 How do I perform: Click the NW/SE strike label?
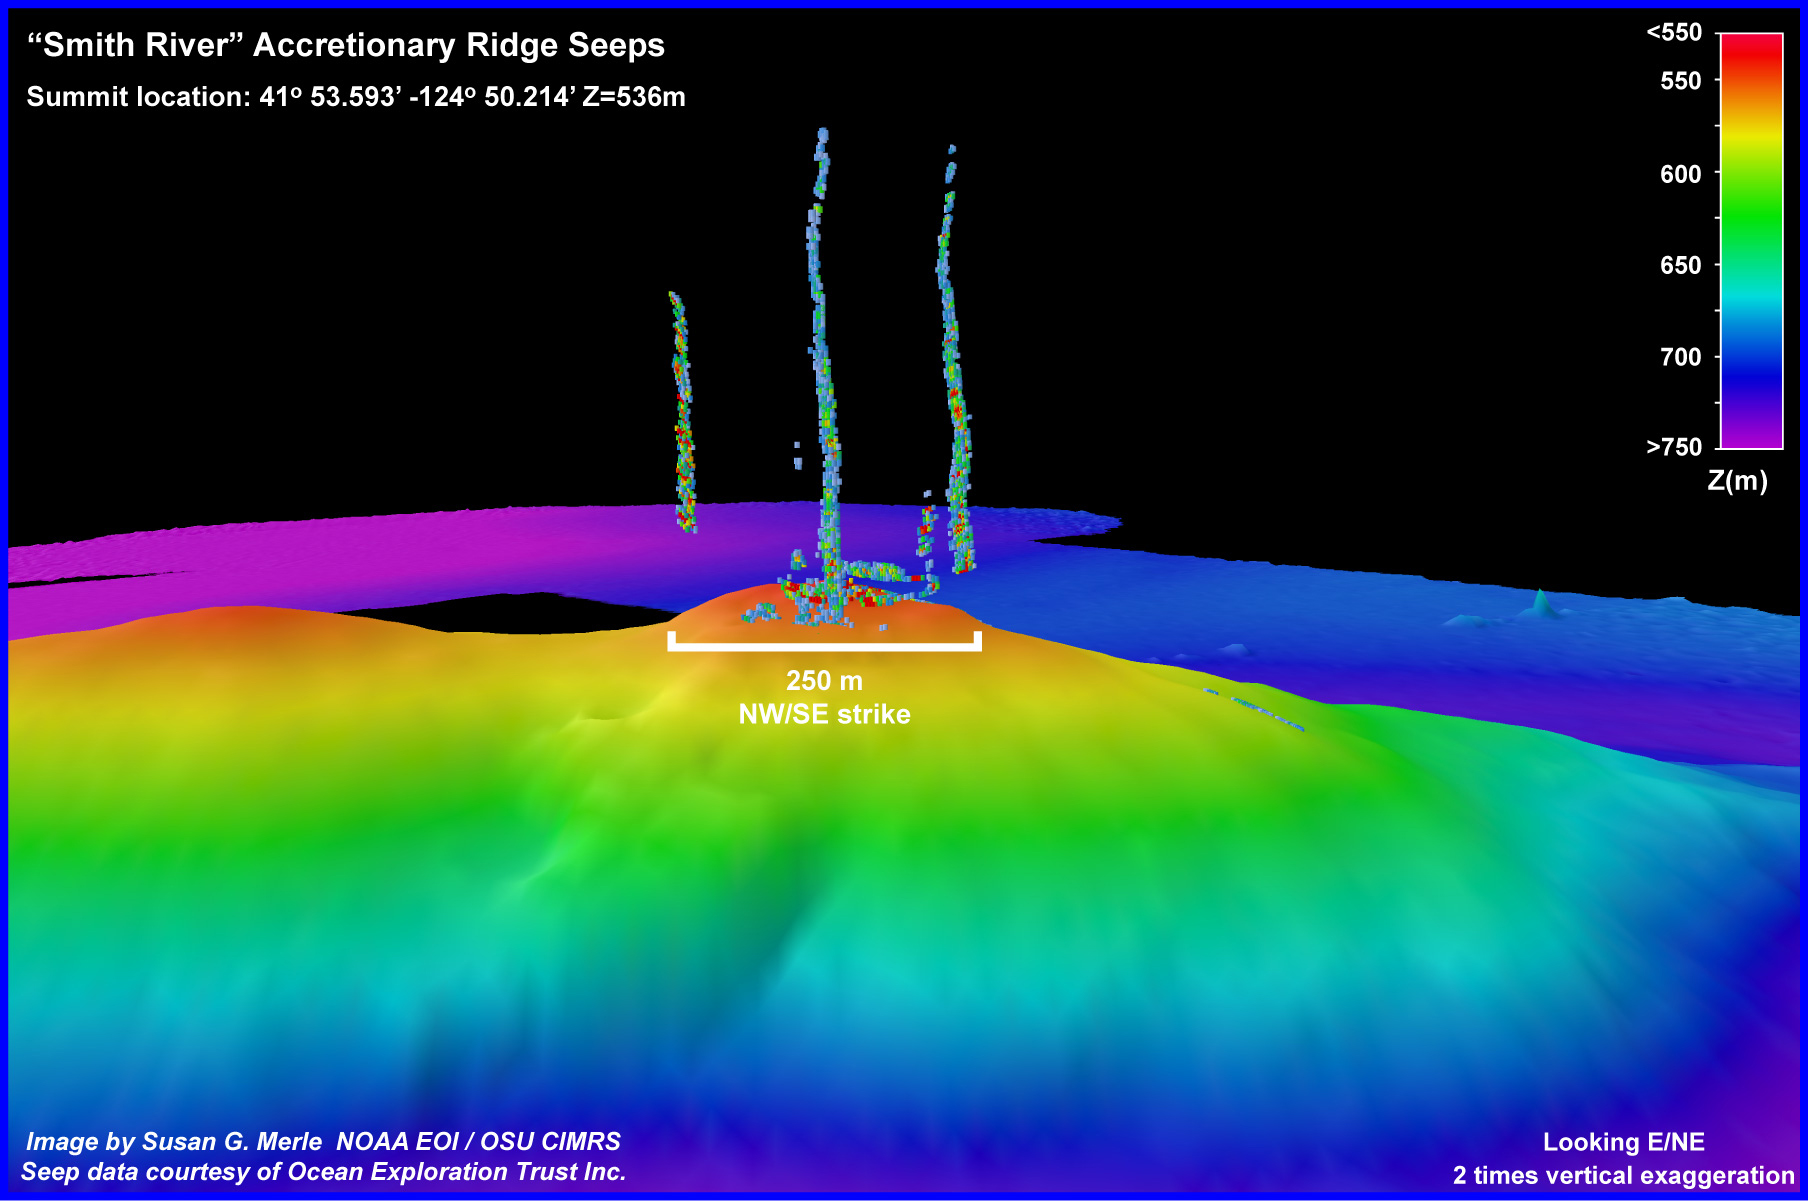pos(824,714)
